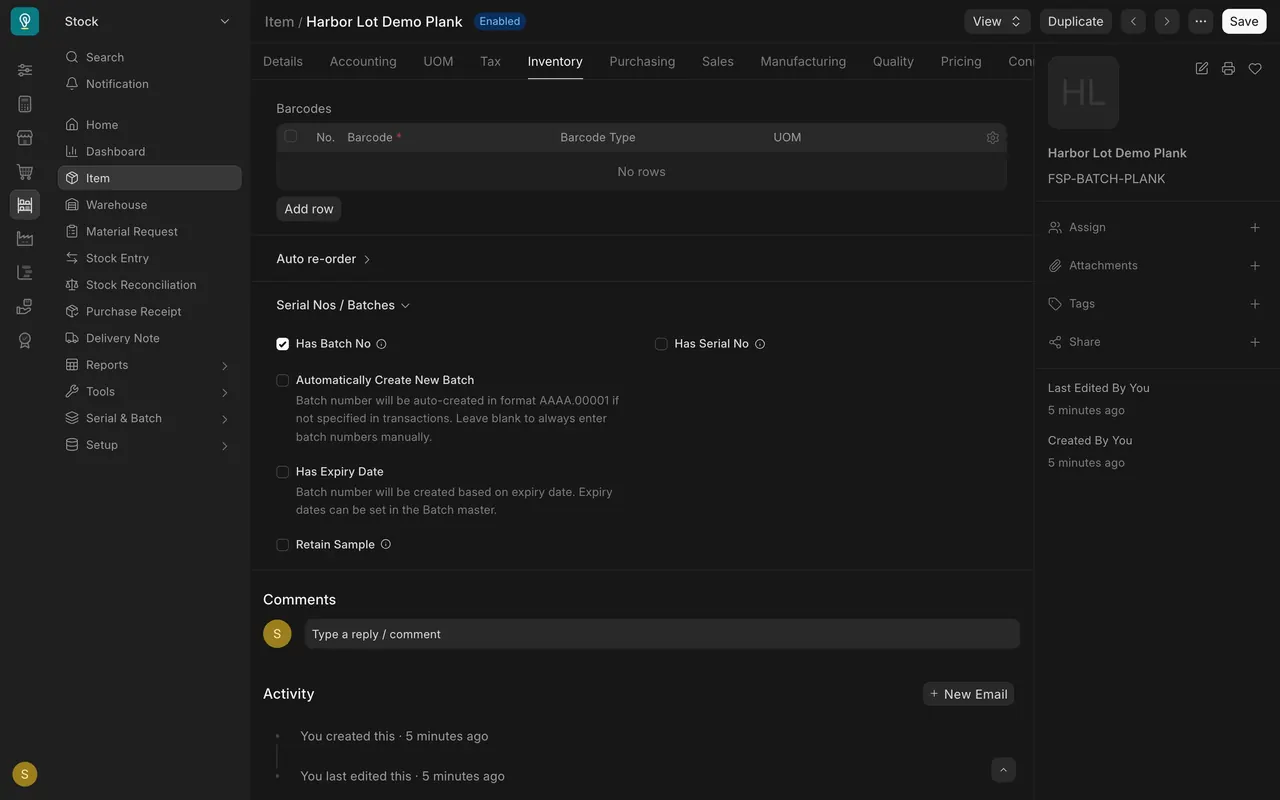Viewport: 1280px width, 800px height.
Task: Expand the Auto re-order section
Action: [x=324, y=259]
